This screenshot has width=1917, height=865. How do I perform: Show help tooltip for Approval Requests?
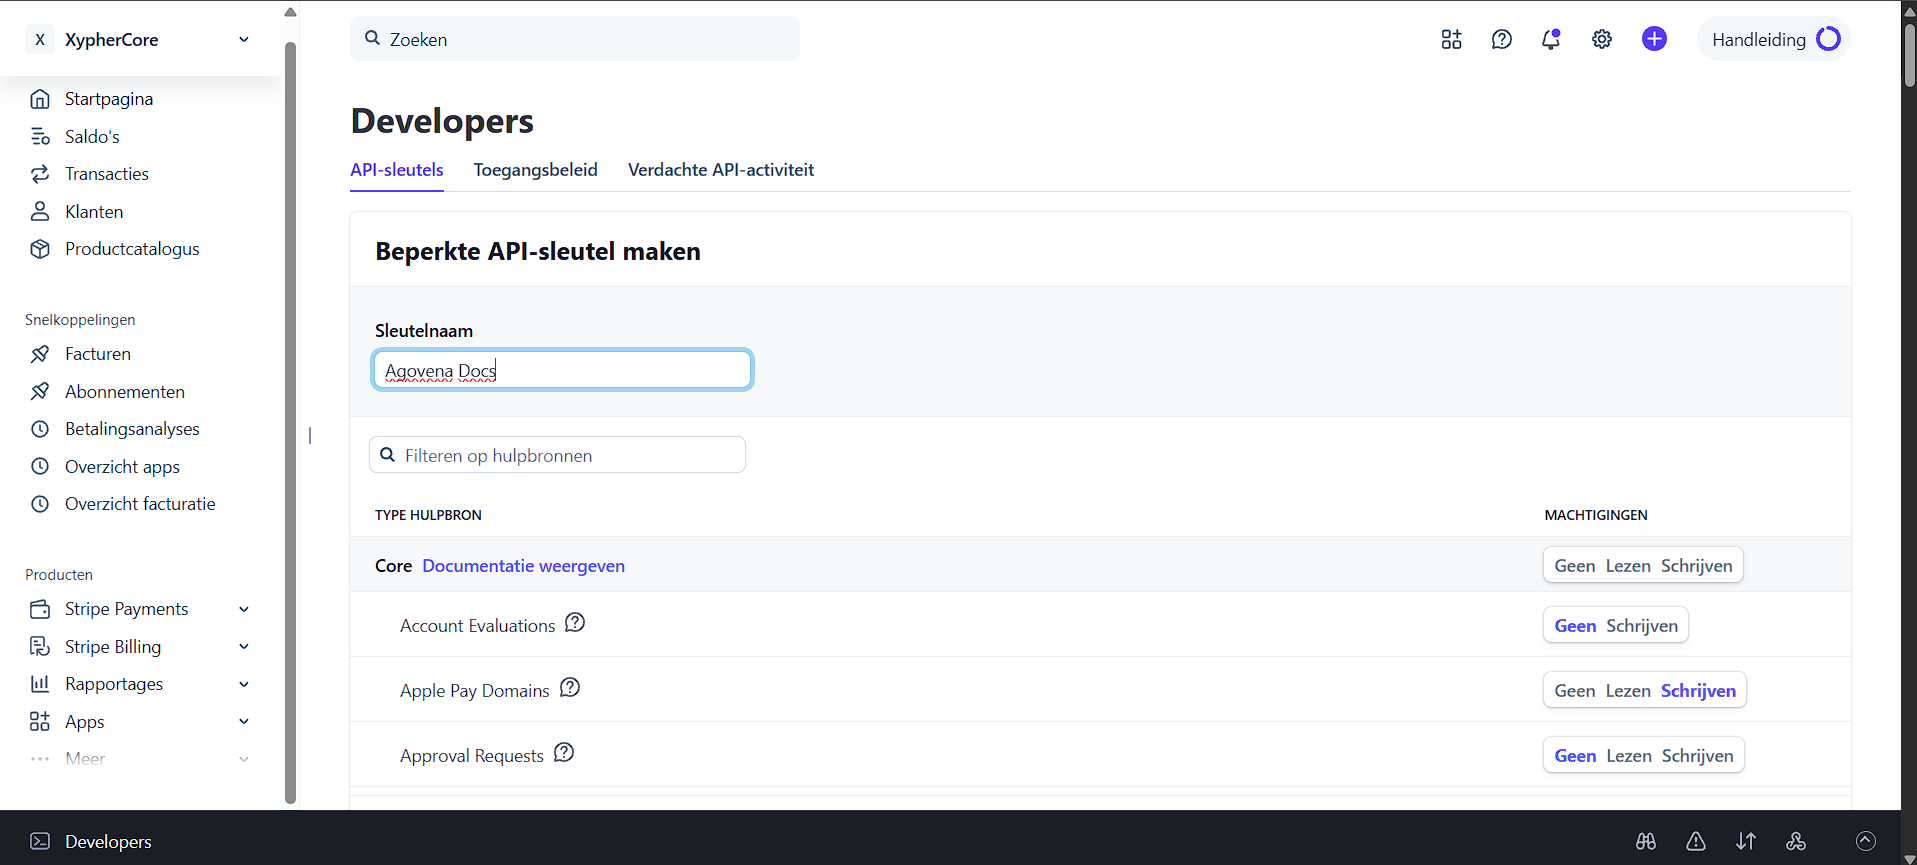564,753
